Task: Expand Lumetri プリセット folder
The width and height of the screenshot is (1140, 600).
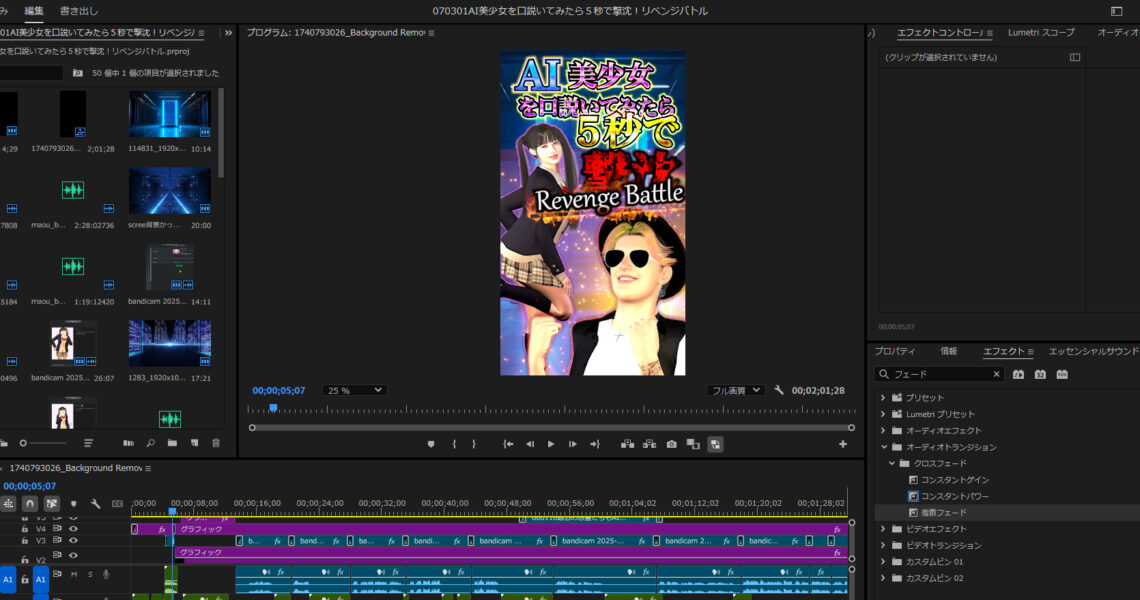Action: click(x=883, y=415)
